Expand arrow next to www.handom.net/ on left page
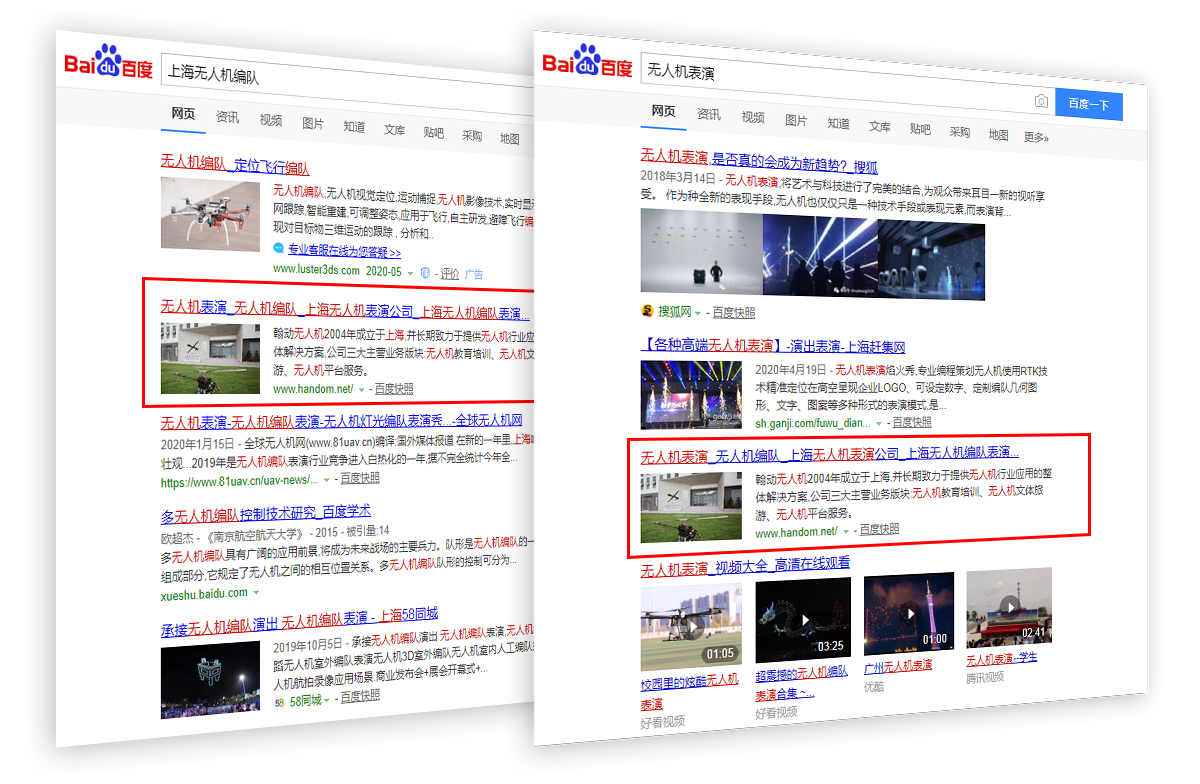1200x784 pixels. click(x=361, y=389)
